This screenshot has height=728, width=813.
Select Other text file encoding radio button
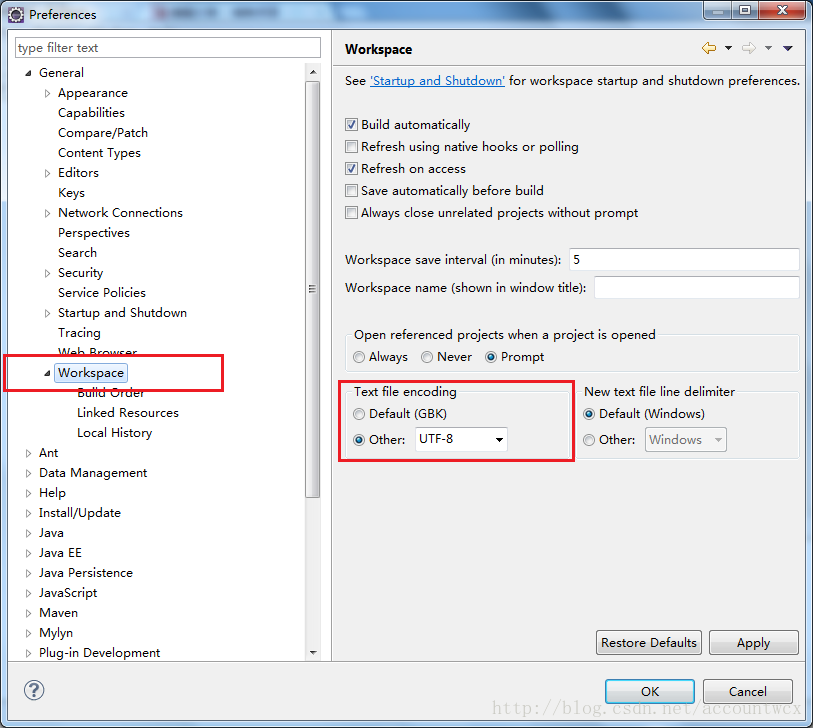[x=359, y=440]
